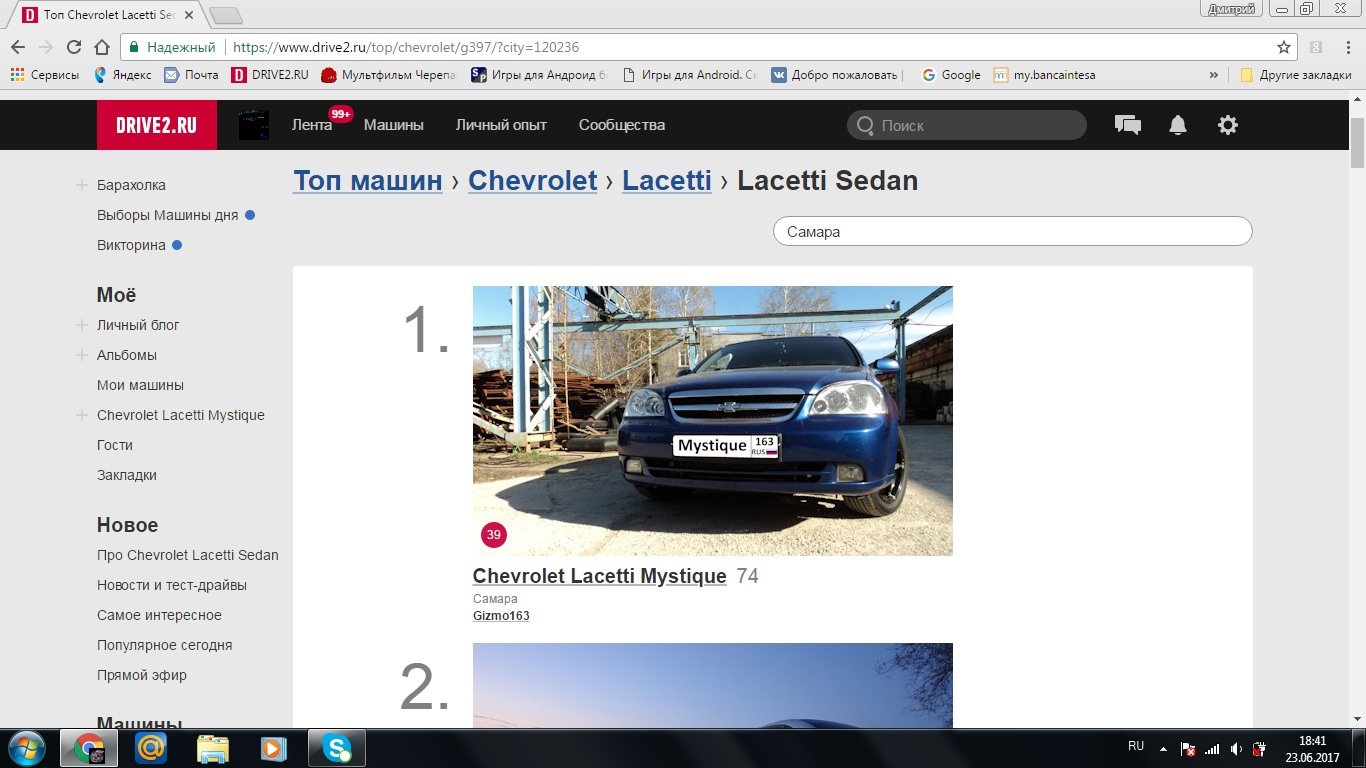Viewport: 1366px width, 768px height.
Task: Open Про Chevrolet Lacetti Sedan link
Action: (188, 555)
